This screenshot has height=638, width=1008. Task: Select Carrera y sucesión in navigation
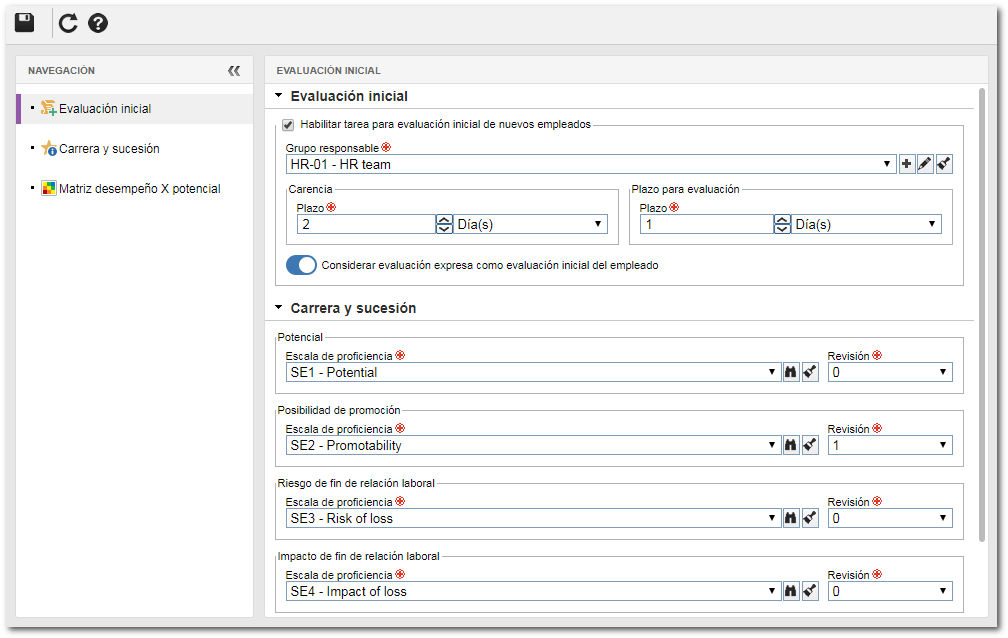click(109, 149)
